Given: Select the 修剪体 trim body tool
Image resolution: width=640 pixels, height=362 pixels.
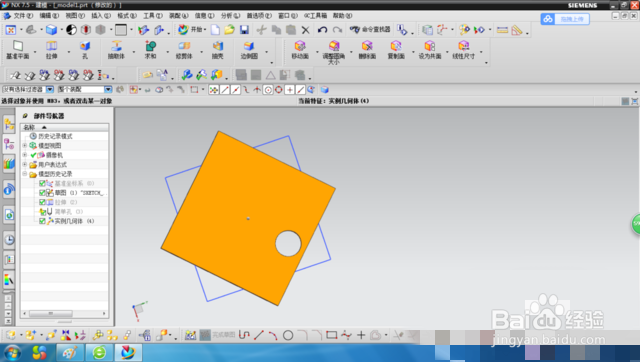Looking at the screenshot, I should point(184,50).
